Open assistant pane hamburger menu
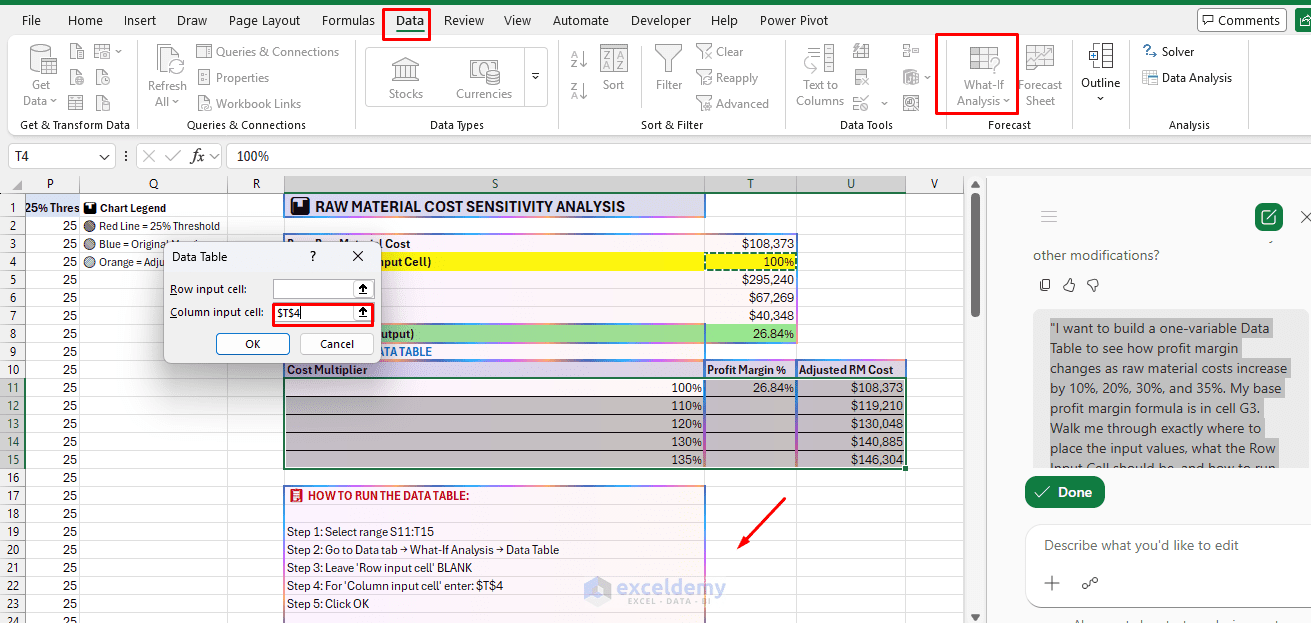Viewport: 1311px width, 623px height. point(1049,217)
